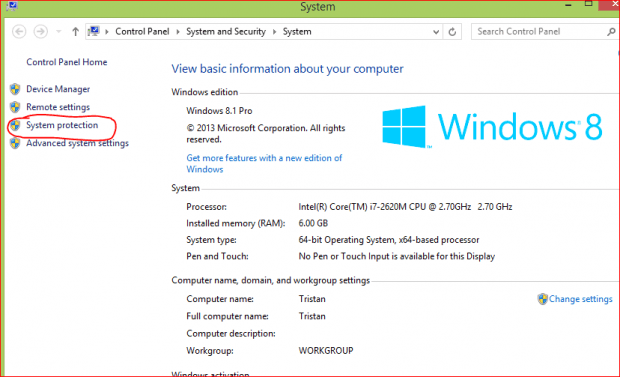Click the workgroup value 'WORKGROUP'
Image resolution: width=620 pixels, height=377 pixels.
326,351
